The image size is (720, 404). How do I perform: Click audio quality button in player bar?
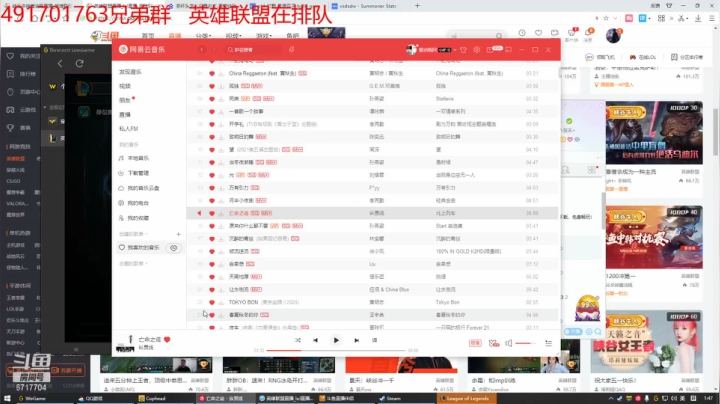tap(475, 343)
